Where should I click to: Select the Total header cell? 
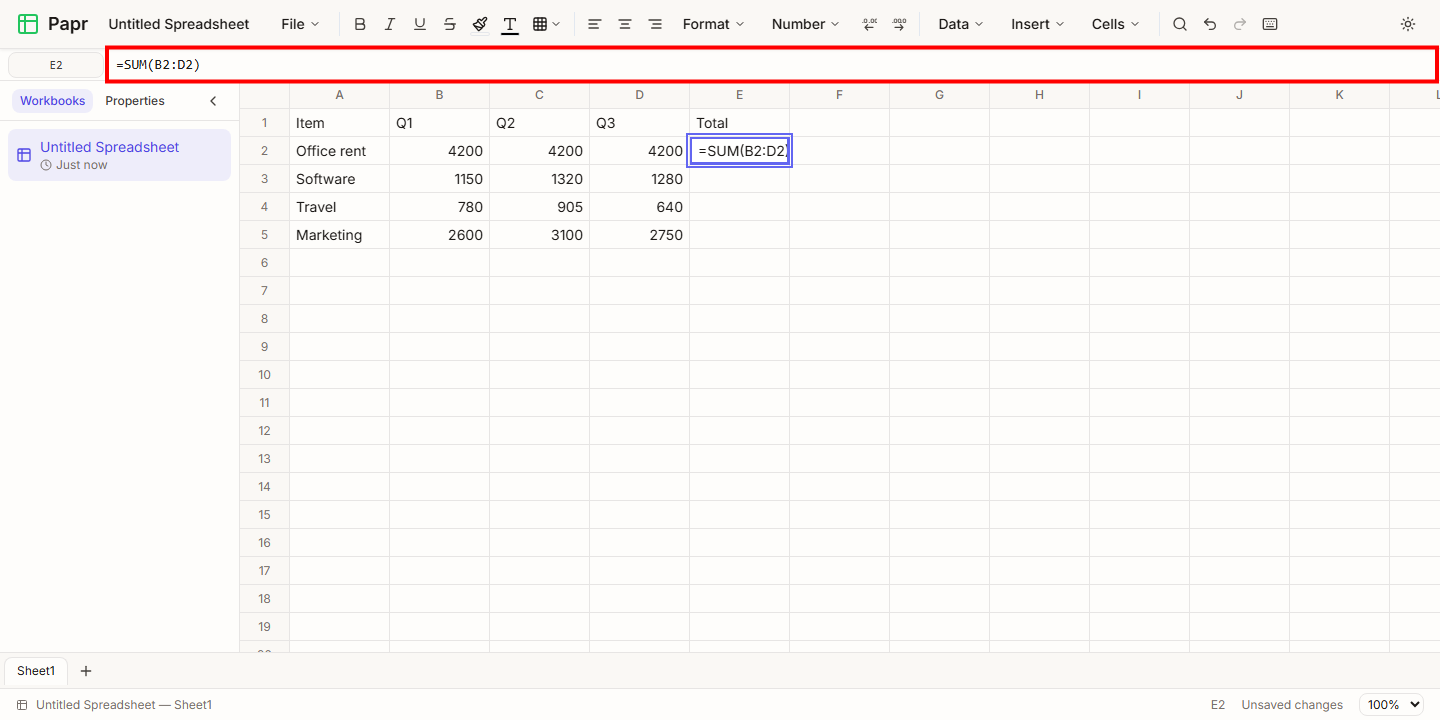(740, 123)
